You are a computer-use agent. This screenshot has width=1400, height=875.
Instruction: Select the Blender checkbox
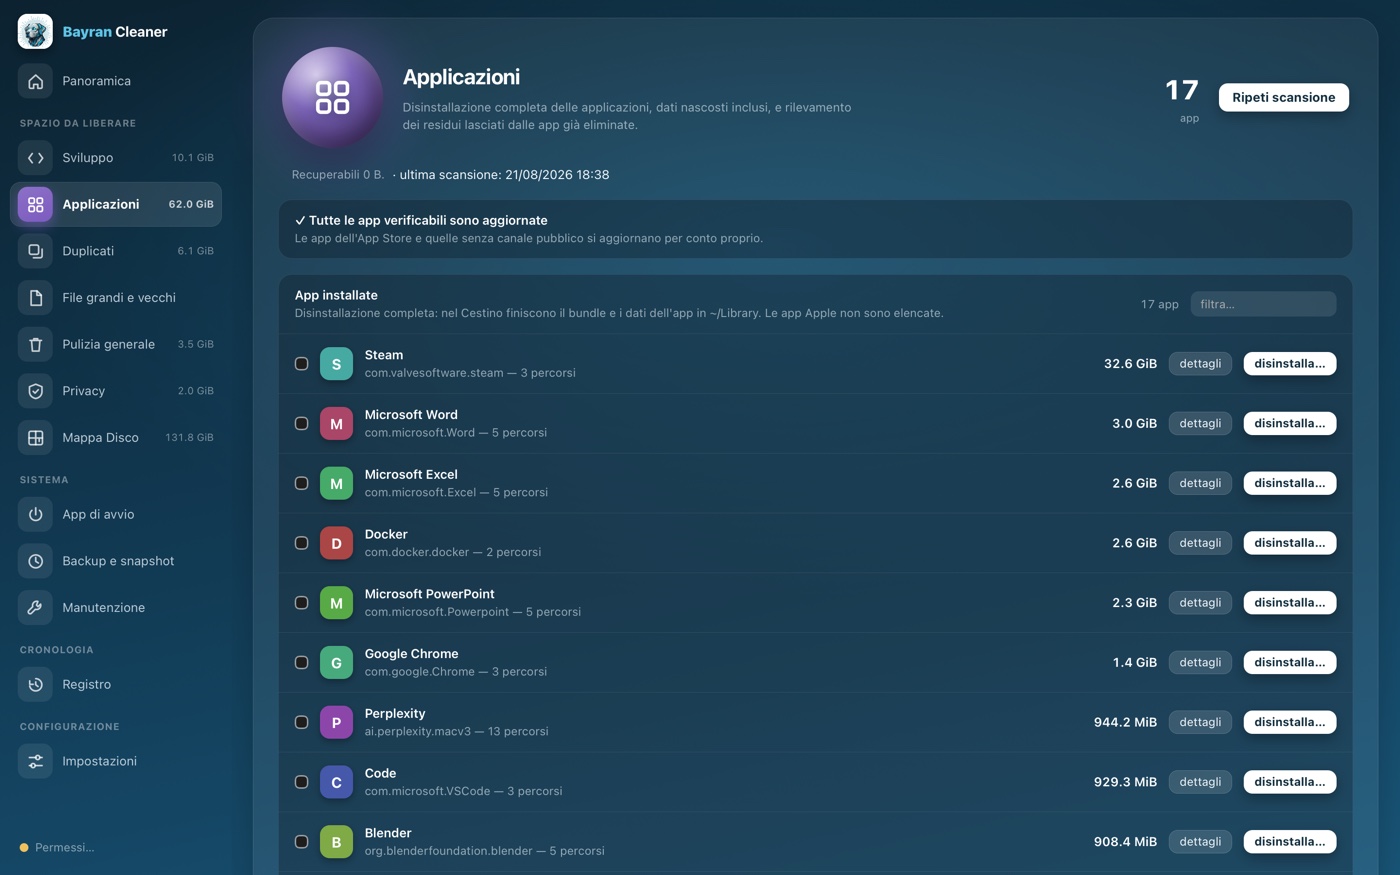[x=301, y=842]
